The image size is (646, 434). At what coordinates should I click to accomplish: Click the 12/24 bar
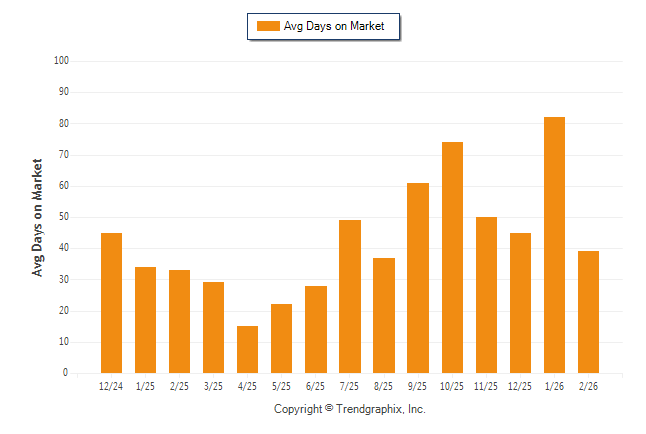point(112,302)
